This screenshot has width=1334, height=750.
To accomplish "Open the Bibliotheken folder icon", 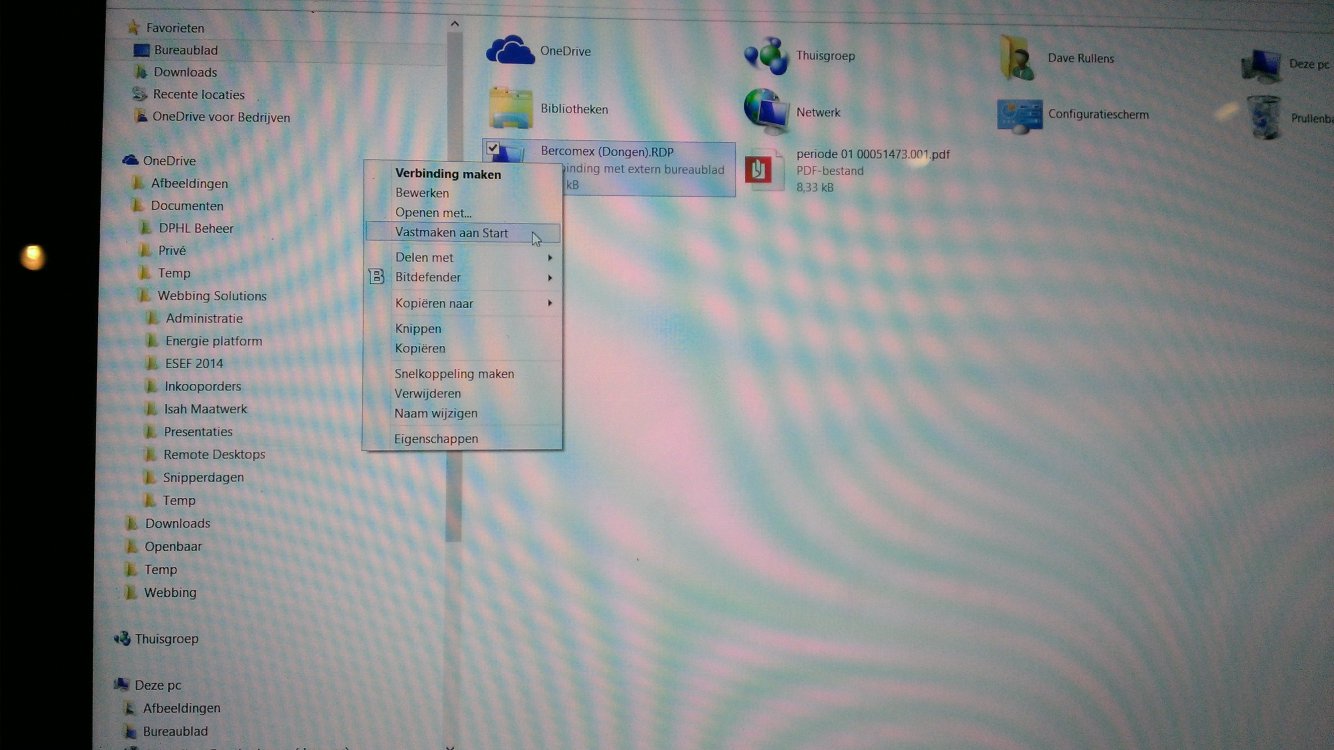I will (x=511, y=108).
